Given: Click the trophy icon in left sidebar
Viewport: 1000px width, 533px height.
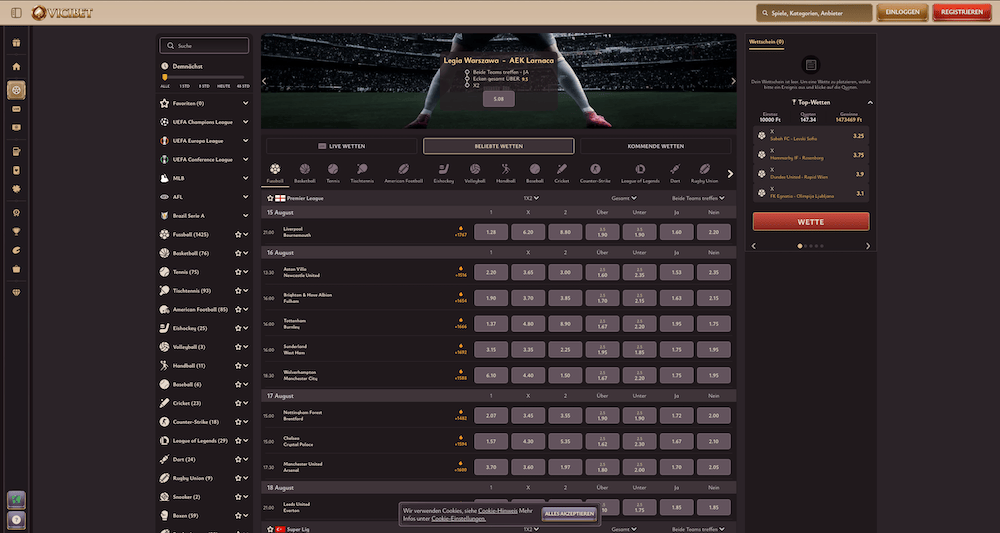Looking at the screenshot, I should pyautogui.click(x=16, y=231).
